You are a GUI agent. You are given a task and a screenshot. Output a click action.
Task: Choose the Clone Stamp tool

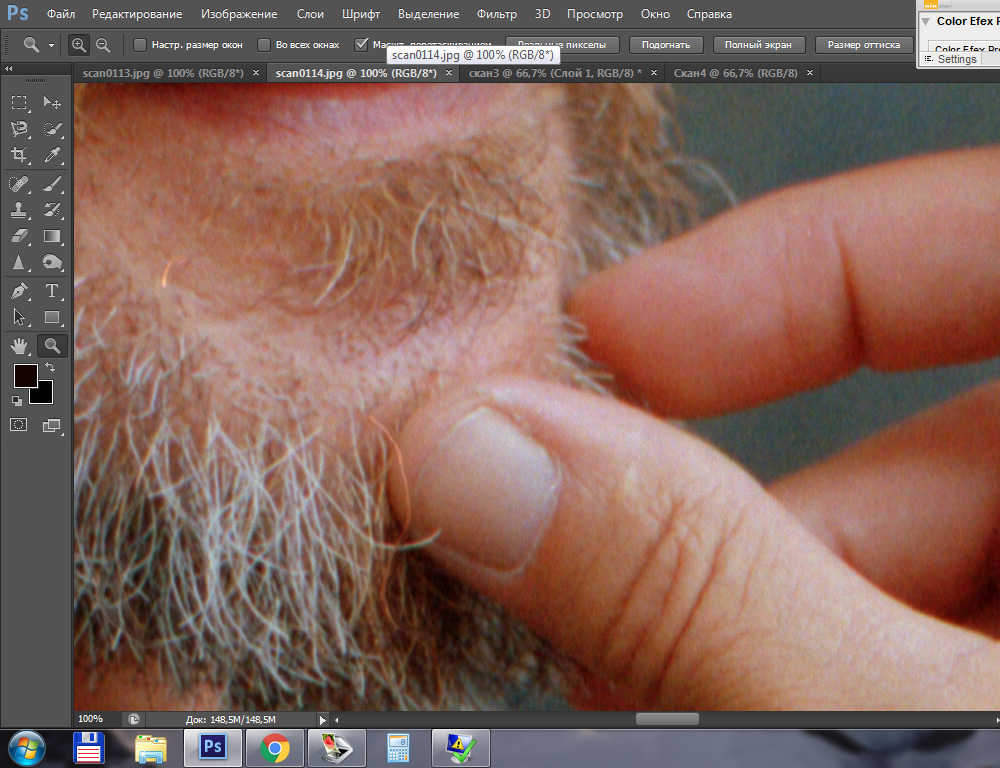(x=19, y=210)
